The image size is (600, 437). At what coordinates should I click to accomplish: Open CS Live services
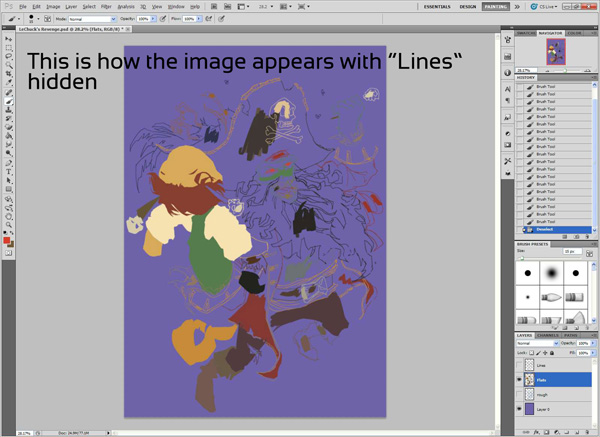(x=545, y=7)
